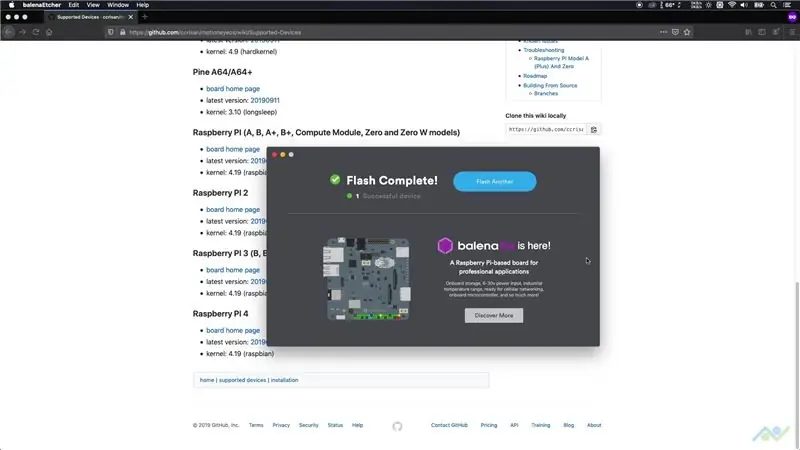Open Raspberry PI Model A sidebar link
Screen dimensions: 800x450
561,62
